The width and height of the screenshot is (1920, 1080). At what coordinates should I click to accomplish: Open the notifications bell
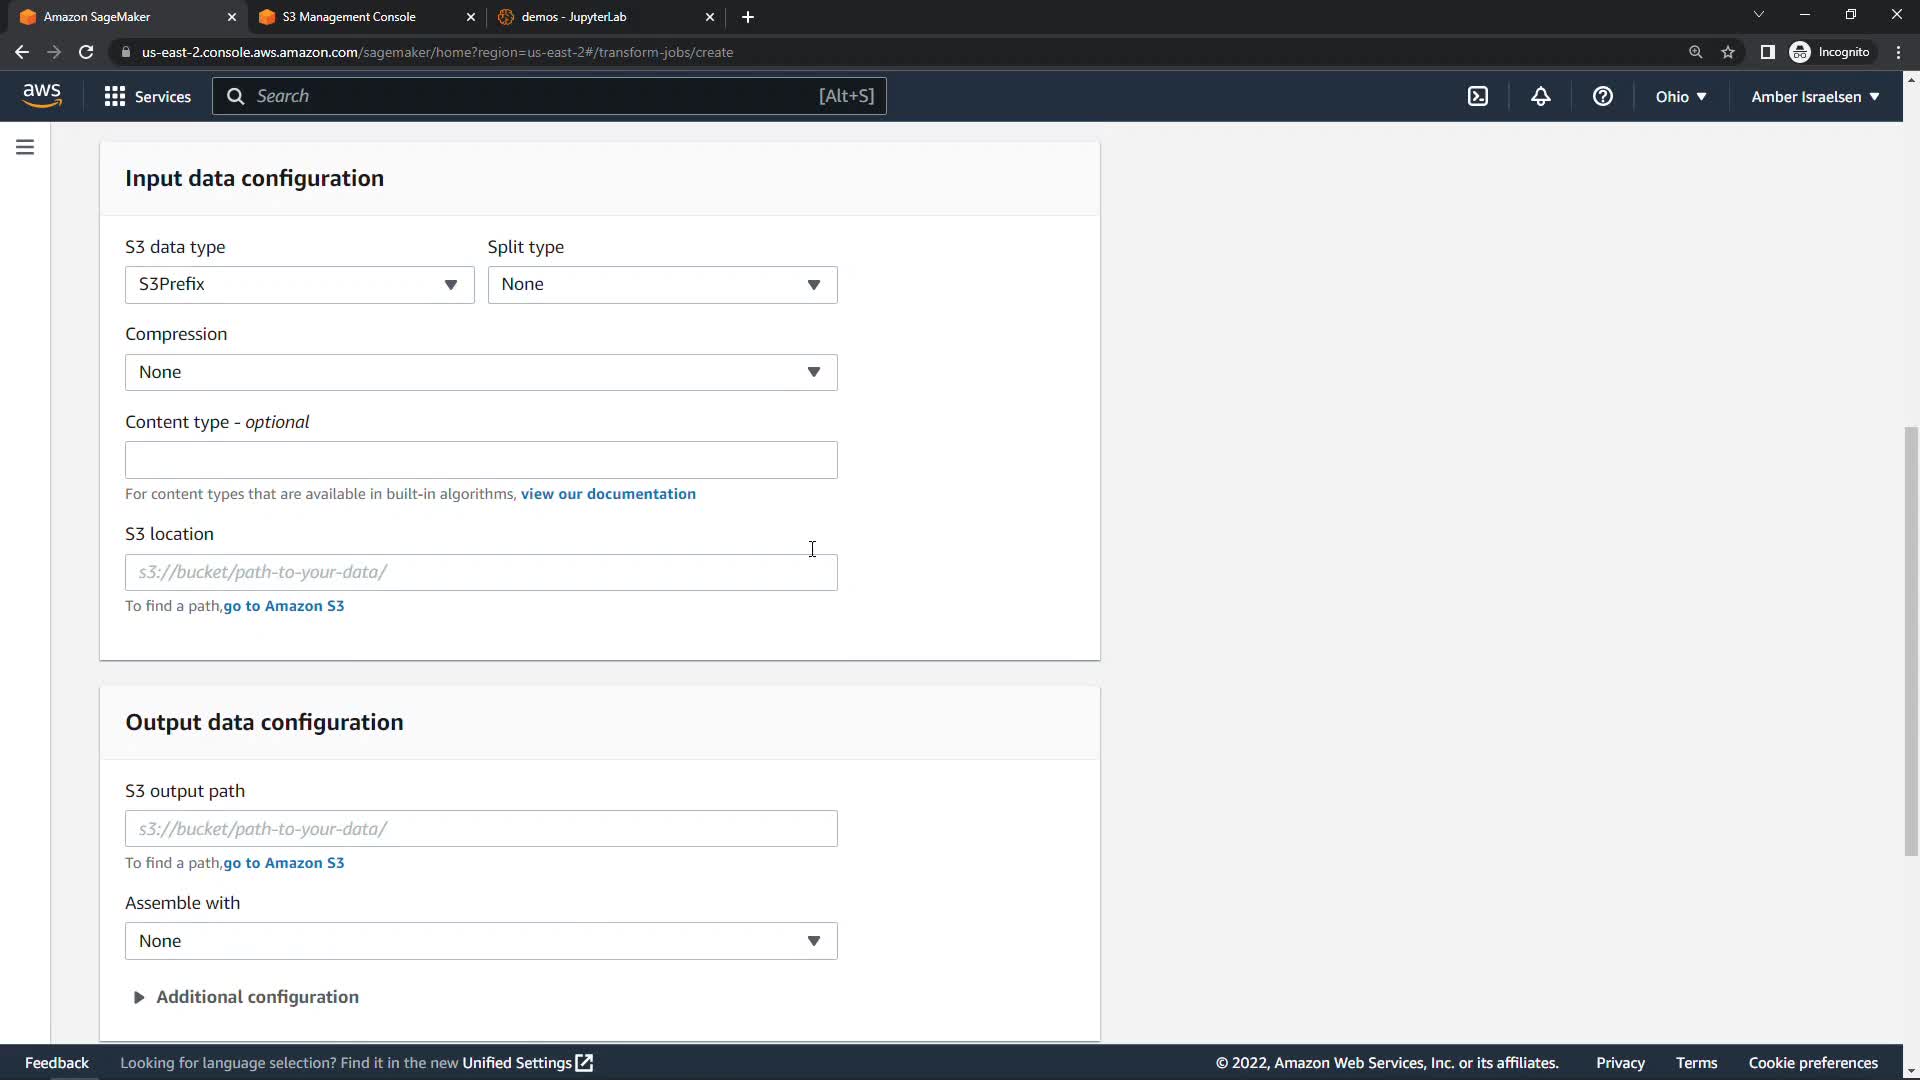click(x=1540, y=96)
